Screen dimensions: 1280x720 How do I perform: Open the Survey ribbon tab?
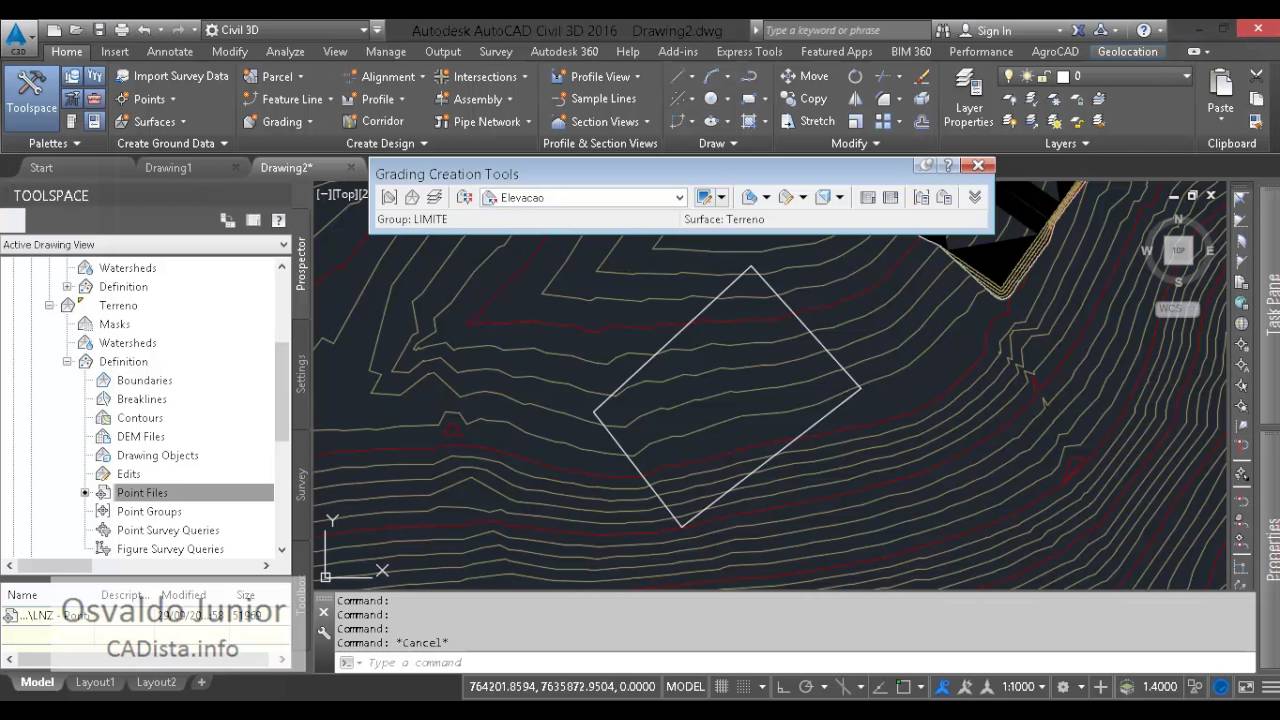[496, 52]
